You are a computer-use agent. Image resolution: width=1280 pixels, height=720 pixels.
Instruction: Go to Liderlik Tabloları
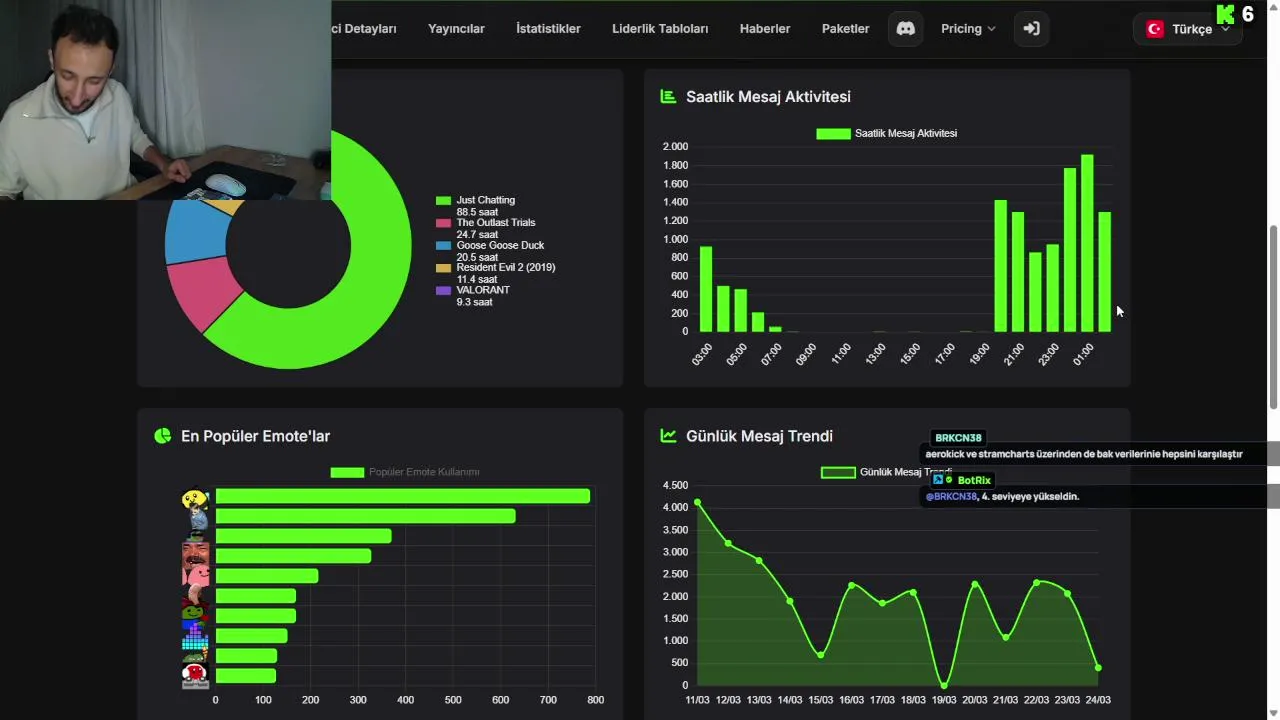point(660,29)
